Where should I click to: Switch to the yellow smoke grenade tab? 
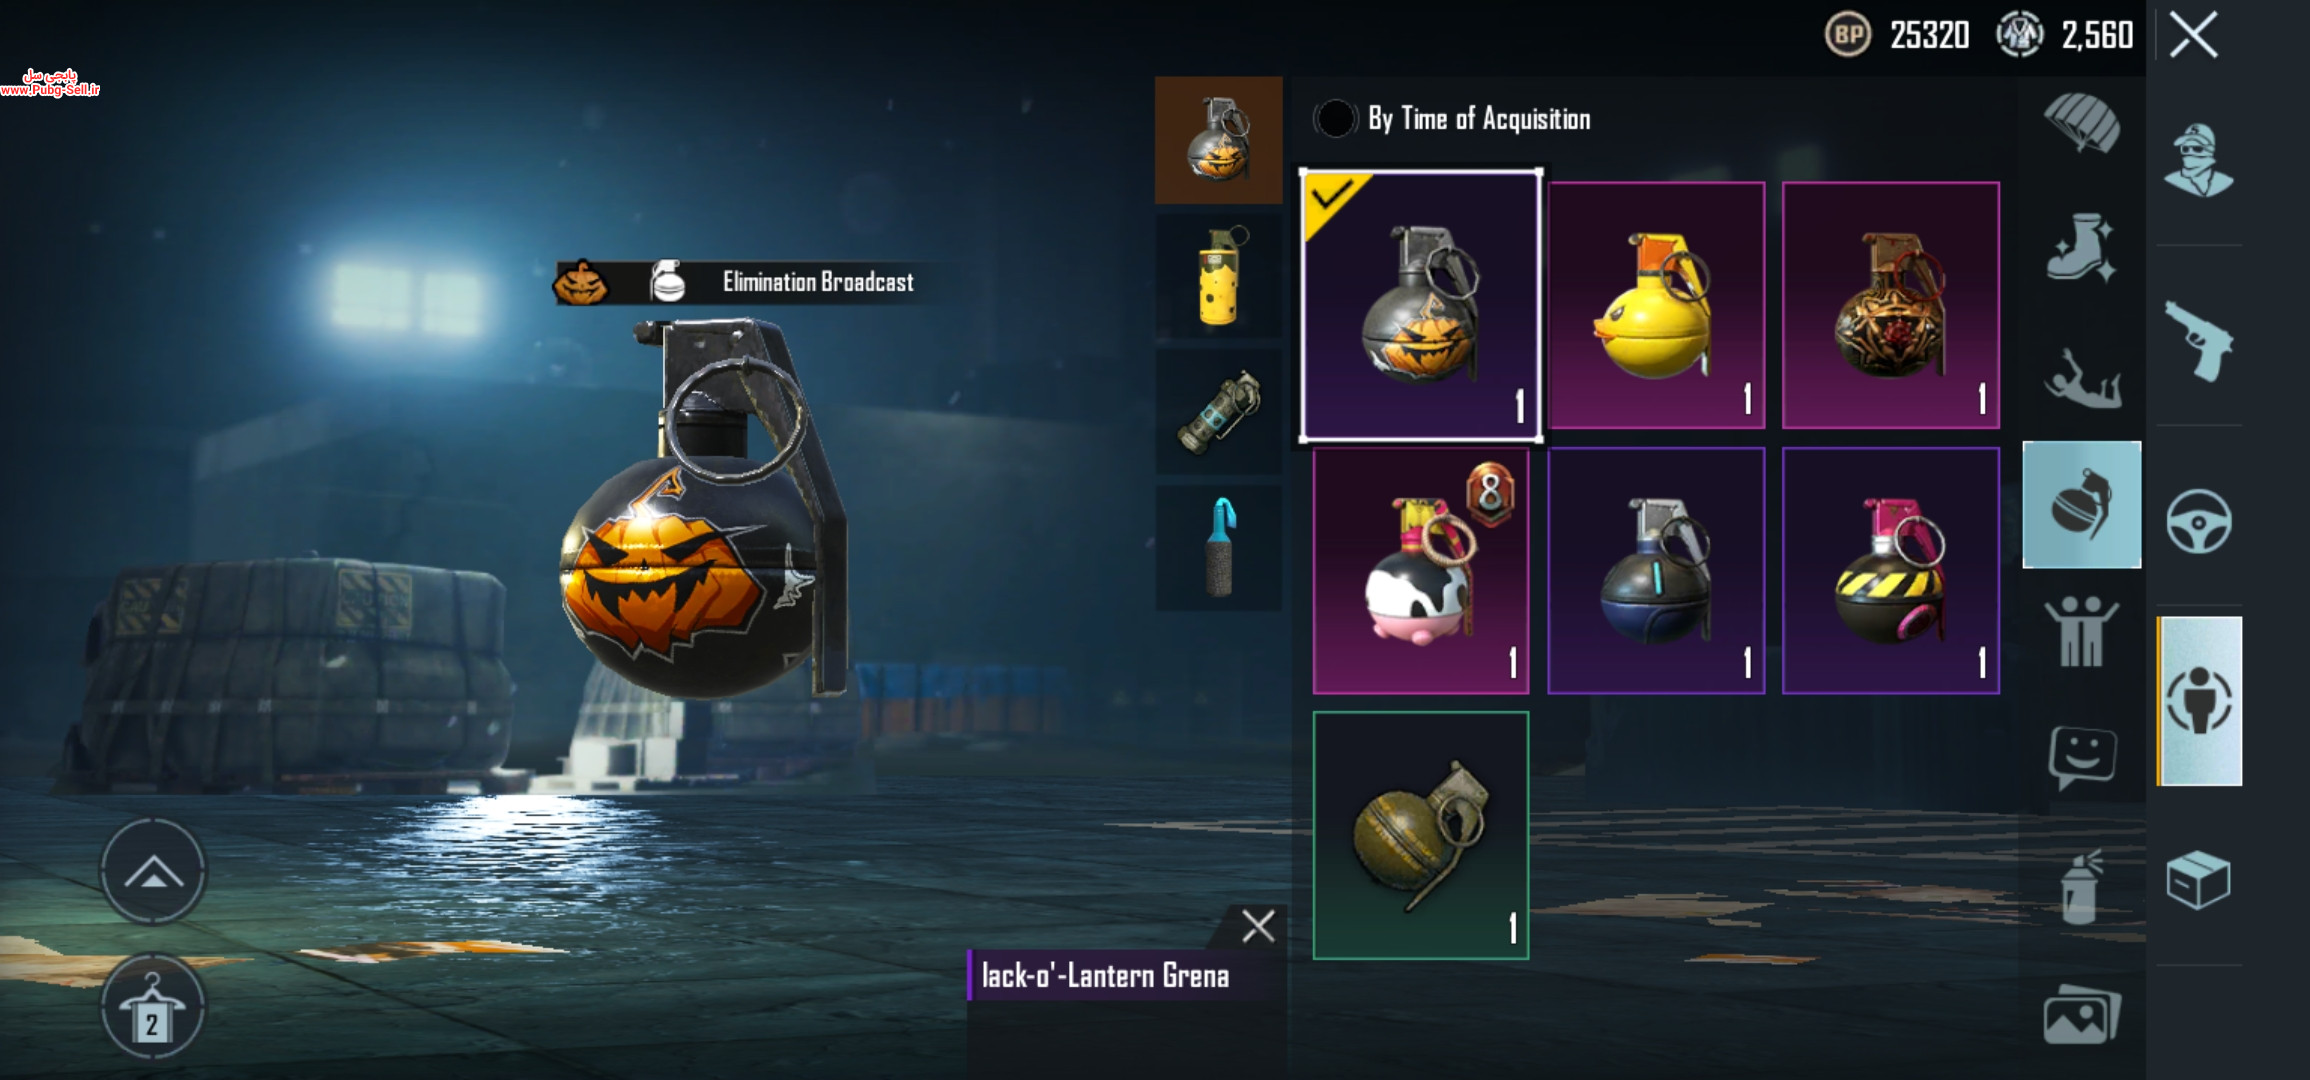(1219, 276)
